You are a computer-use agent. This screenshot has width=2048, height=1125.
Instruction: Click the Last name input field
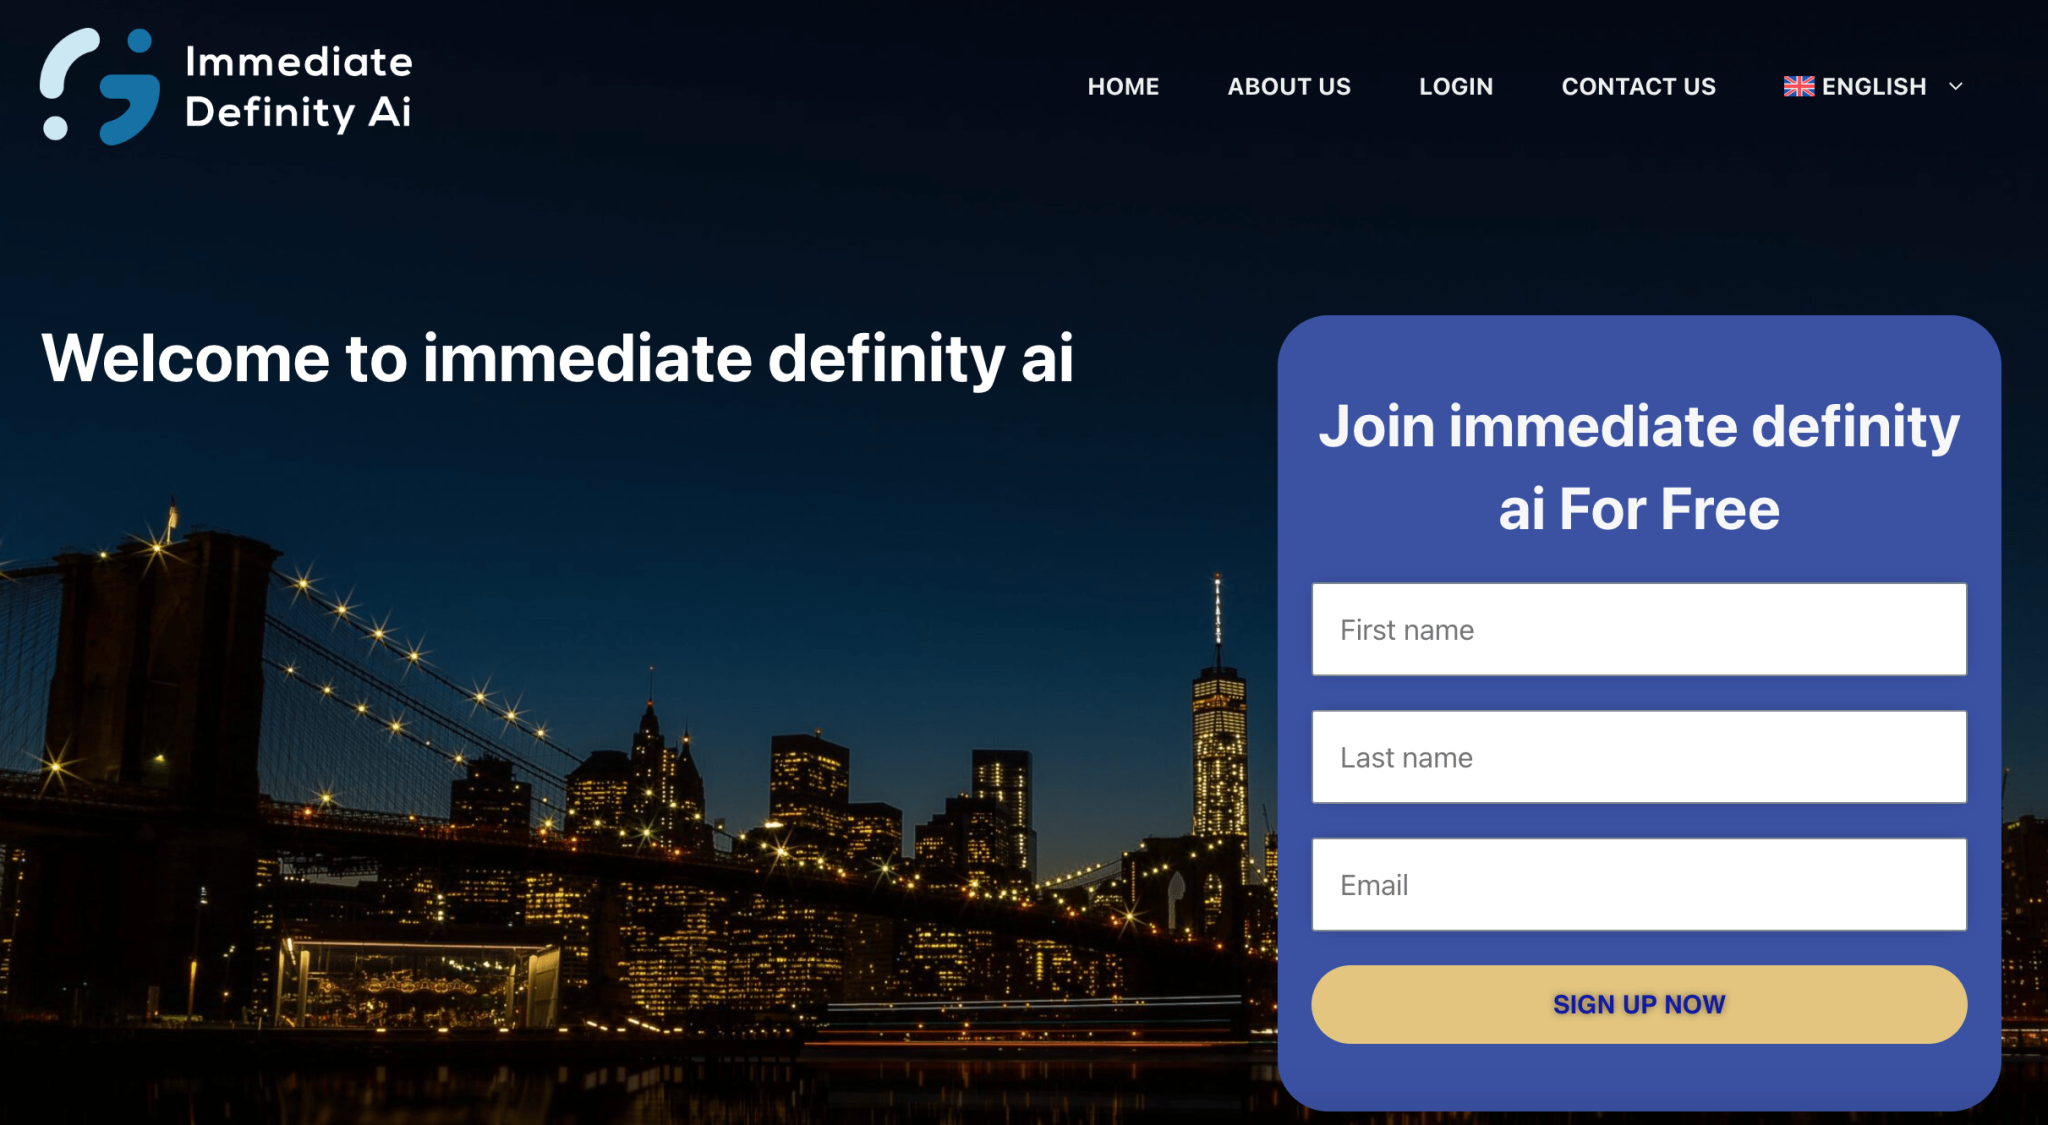(1641, 756)
